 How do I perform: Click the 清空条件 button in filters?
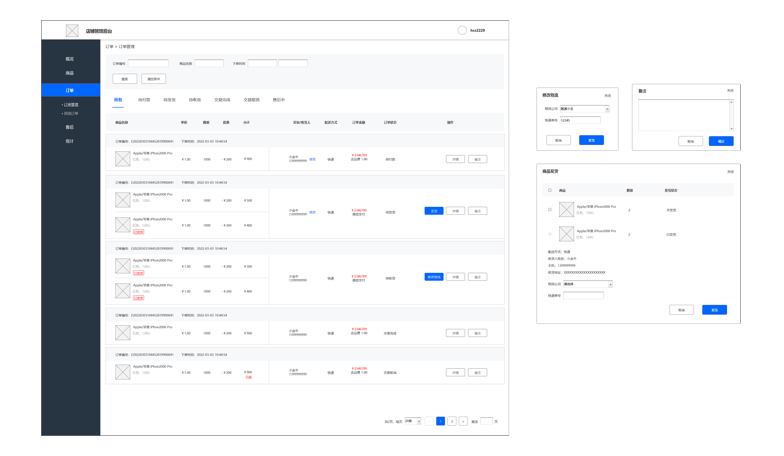click(153, 78)
